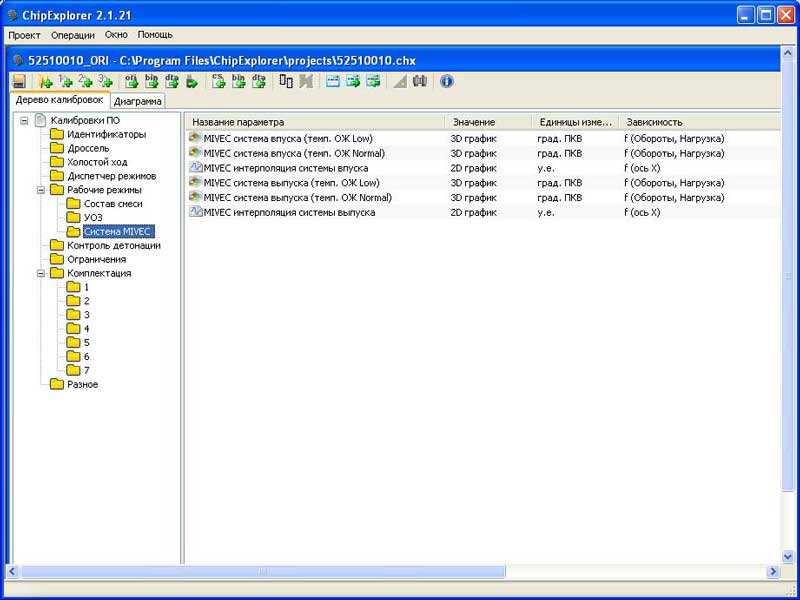Viewport: 800px width, 600px height.
Task: Click the 'cs' checksum toolbar icon
Action: [218, 81]
